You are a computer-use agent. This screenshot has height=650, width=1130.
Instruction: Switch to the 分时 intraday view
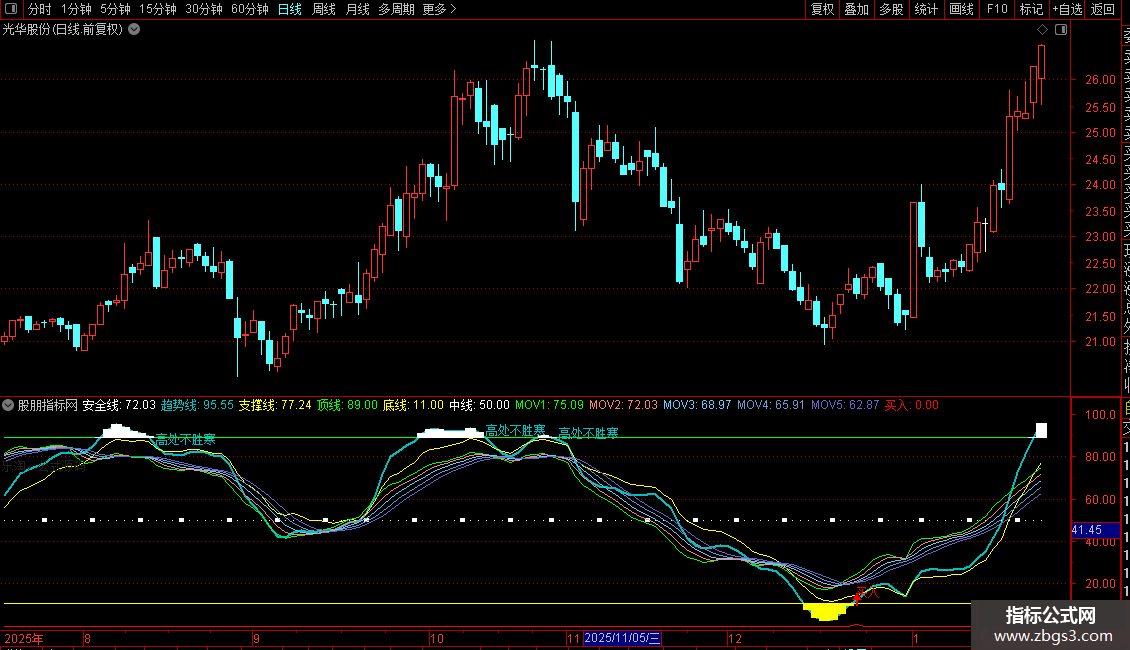(39, 10)
